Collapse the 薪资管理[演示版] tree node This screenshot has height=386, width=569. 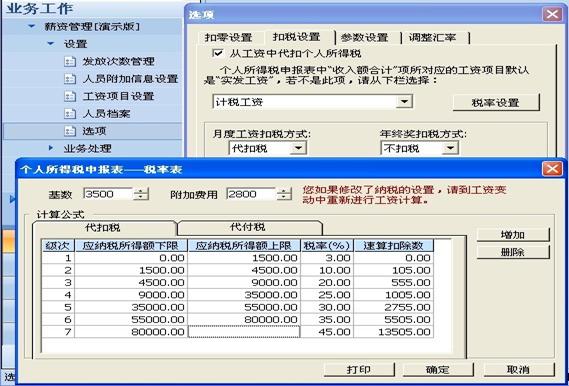point(32,26)
